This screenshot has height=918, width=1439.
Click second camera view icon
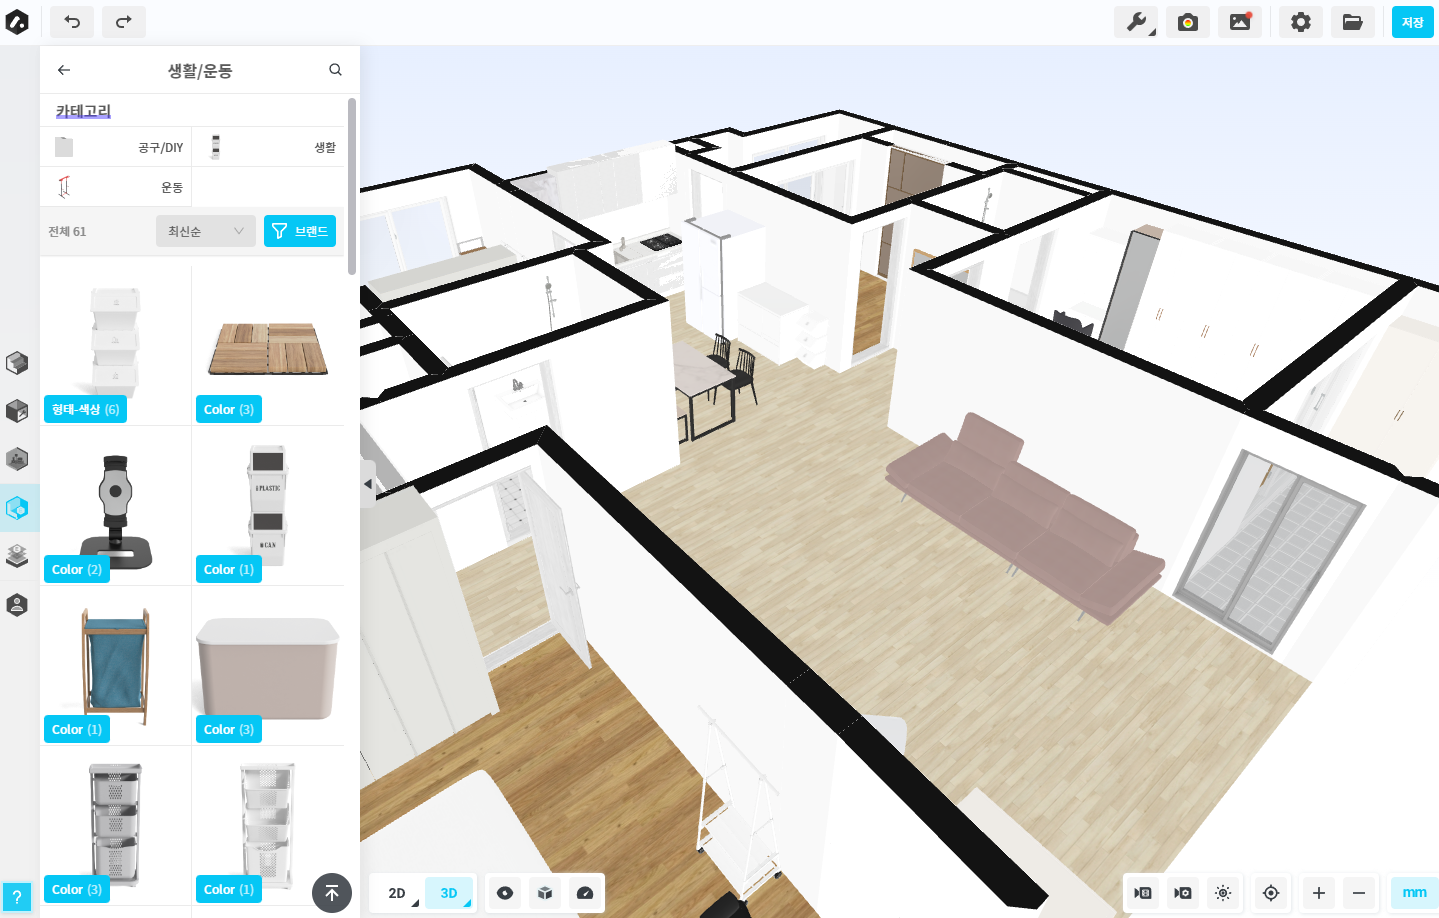1183,893
